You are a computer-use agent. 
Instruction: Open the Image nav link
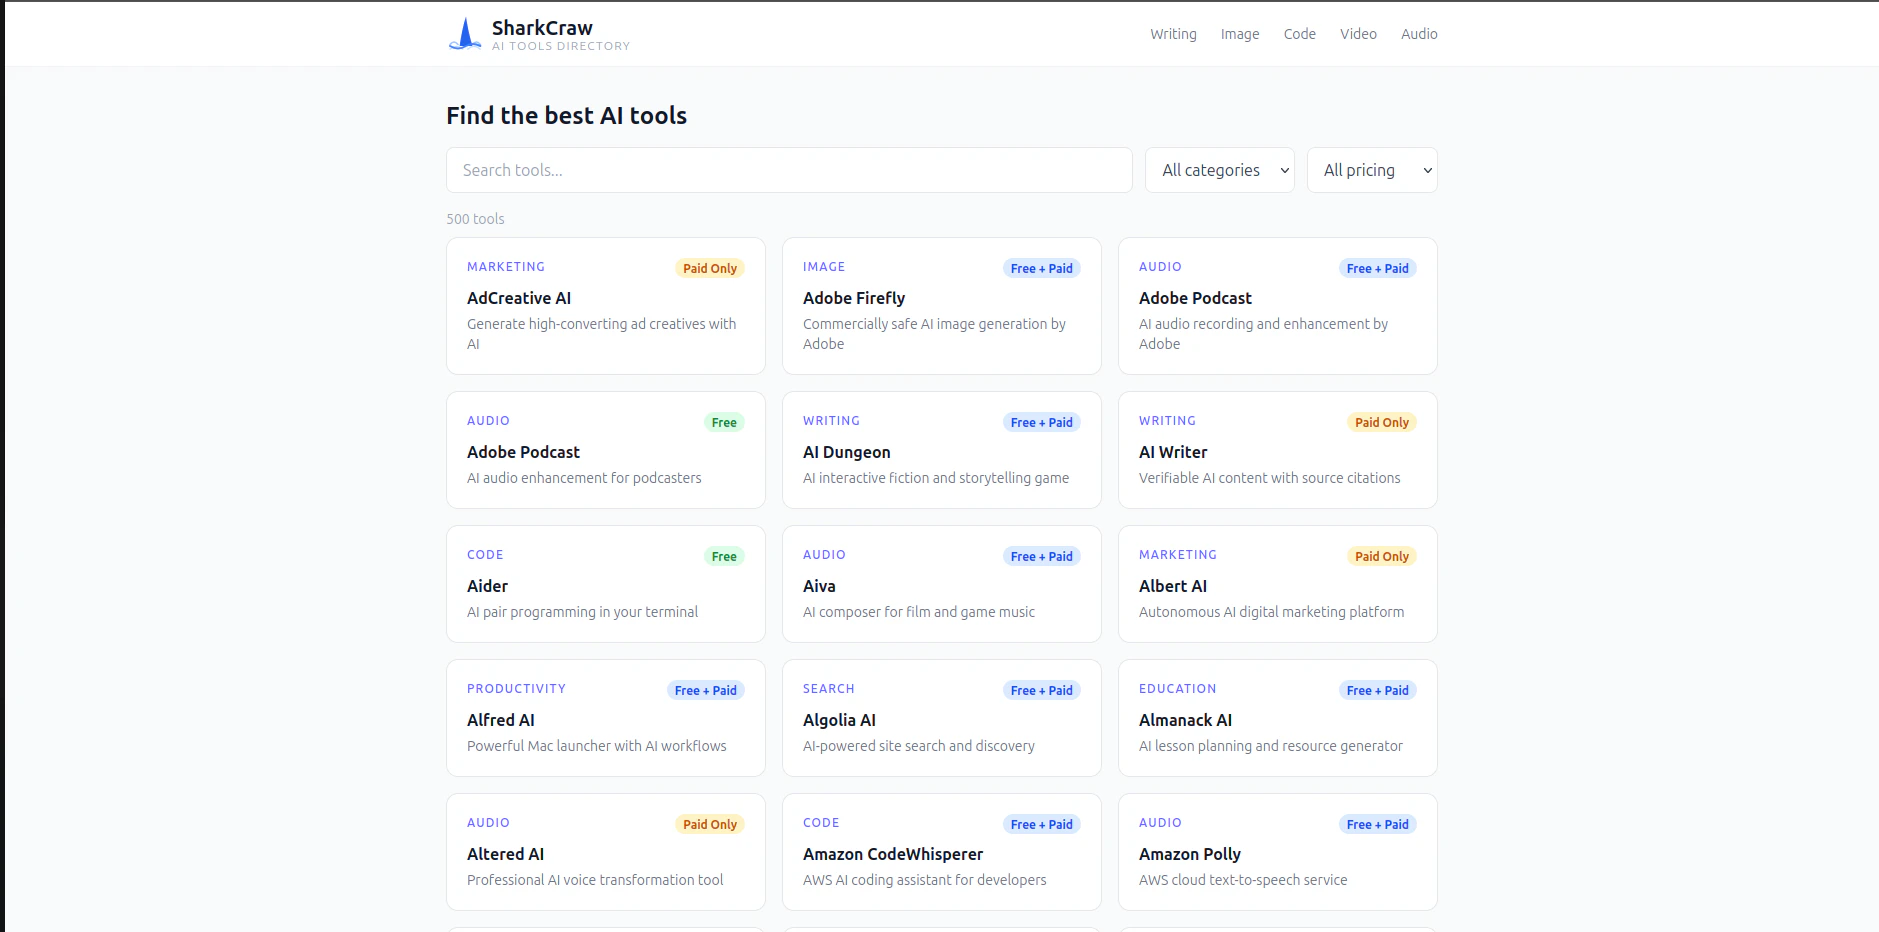(x=1240, y=34)
